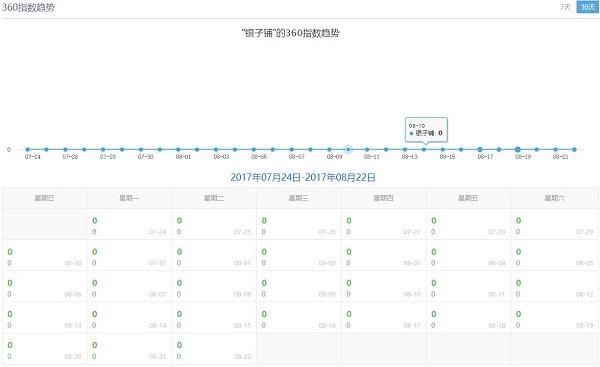The image size is (600, 367).
Task: Click the chart data point above 08-03
Action: (216, 150)
